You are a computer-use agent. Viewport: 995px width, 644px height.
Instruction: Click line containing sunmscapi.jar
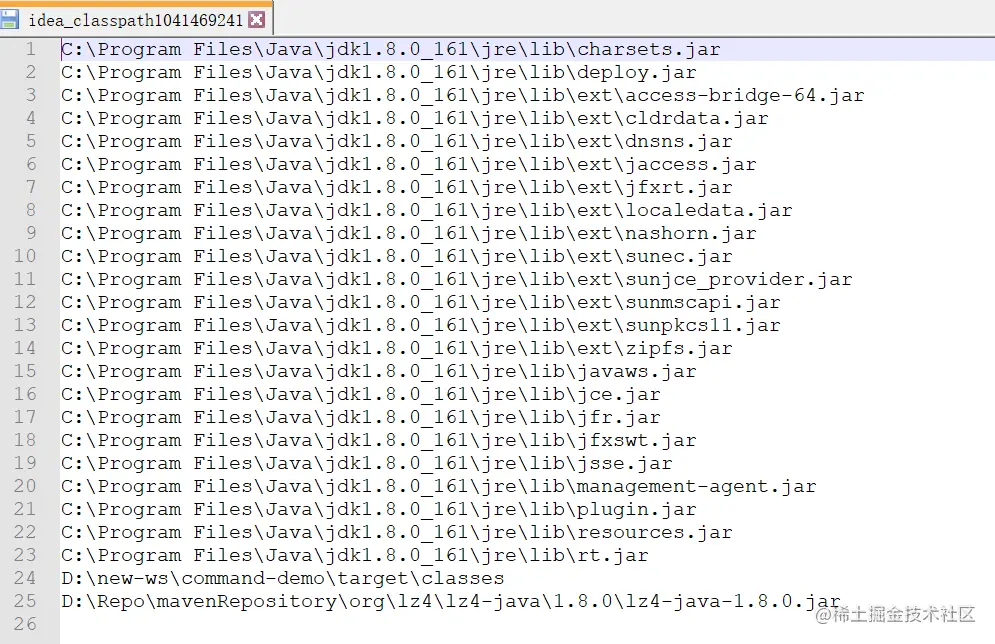pos(421,302)
